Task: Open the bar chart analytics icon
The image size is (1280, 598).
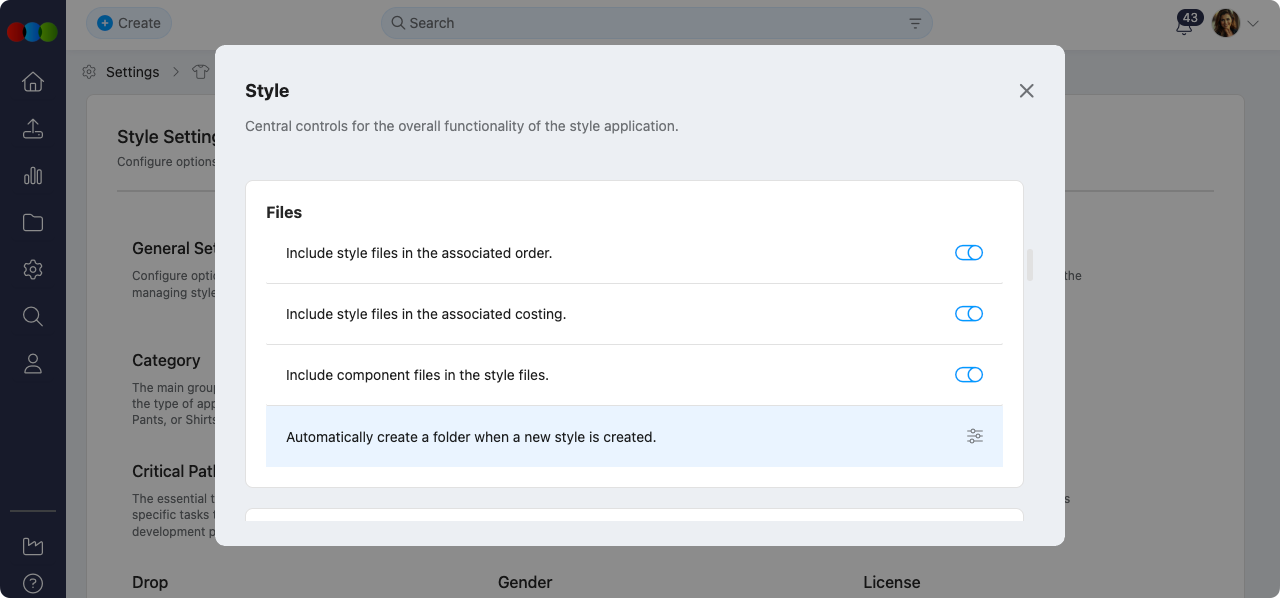Action: click(33, 176)
